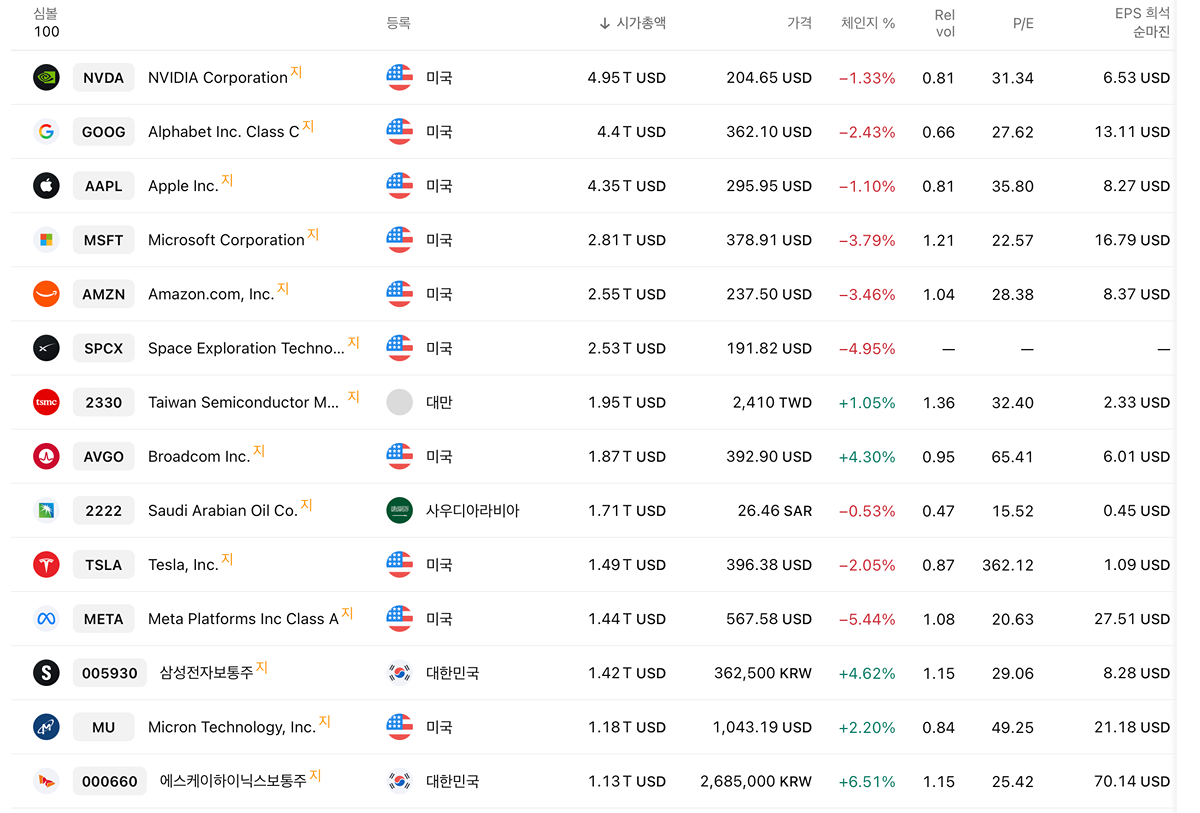Click the NVIDIA company logo icon
This screenshot has width=1200, height=813.
pos(46,78)
